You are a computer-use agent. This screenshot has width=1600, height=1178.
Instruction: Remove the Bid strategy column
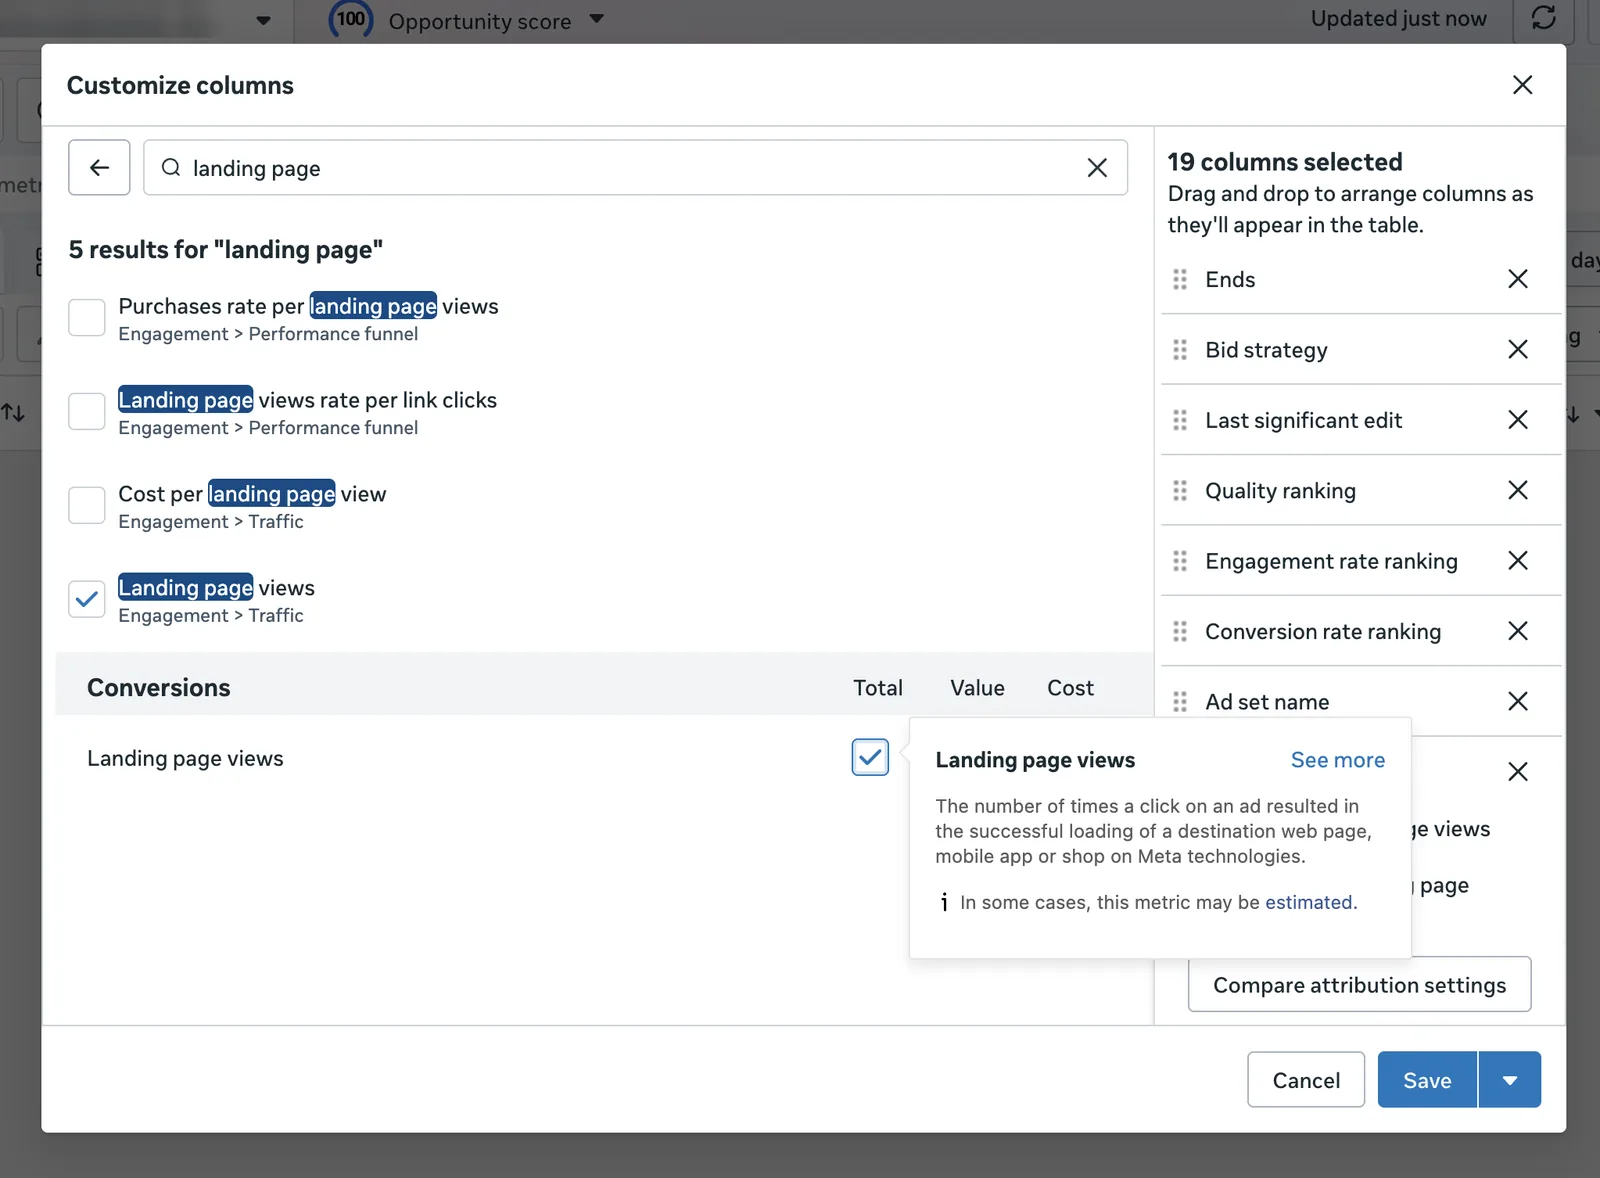coord(1518,349)
